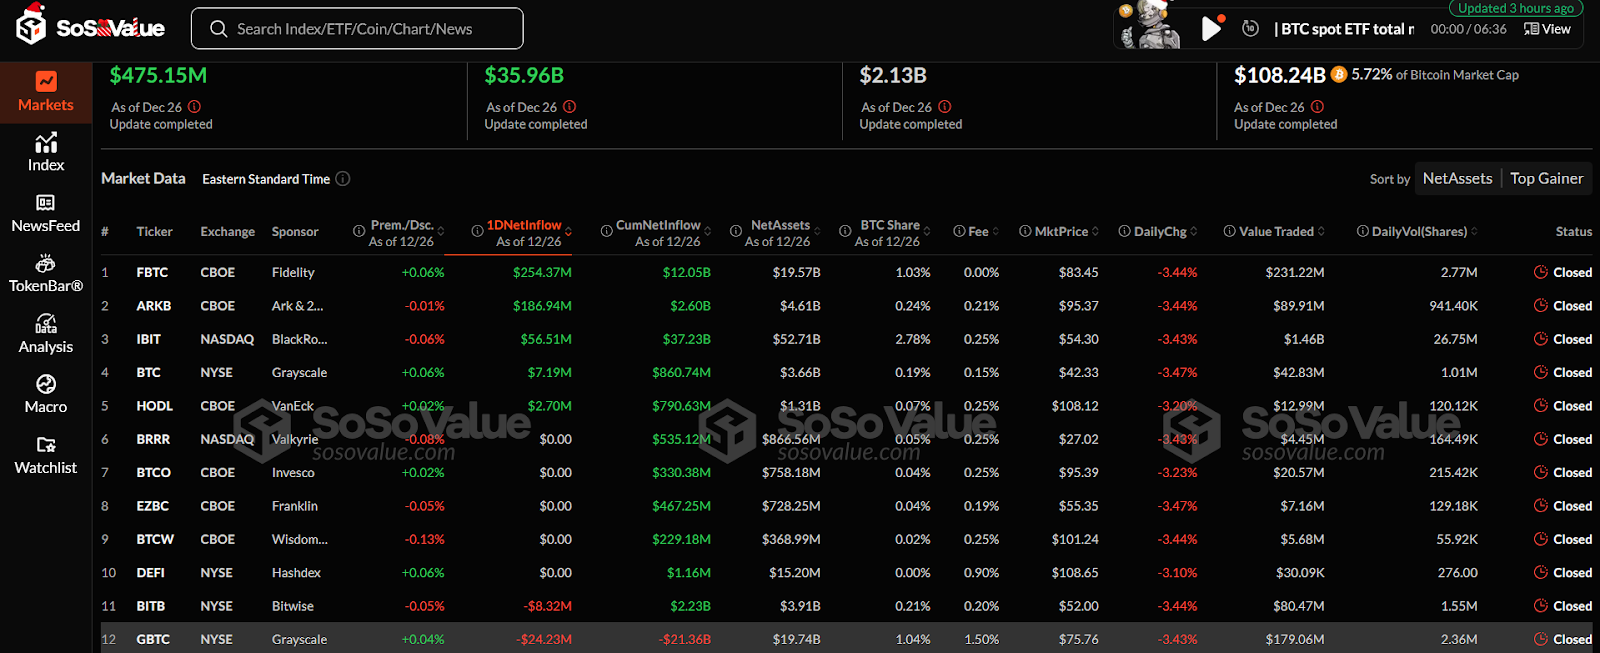
Task: Open the IBIT ticker row
Action: click(846, 339)
